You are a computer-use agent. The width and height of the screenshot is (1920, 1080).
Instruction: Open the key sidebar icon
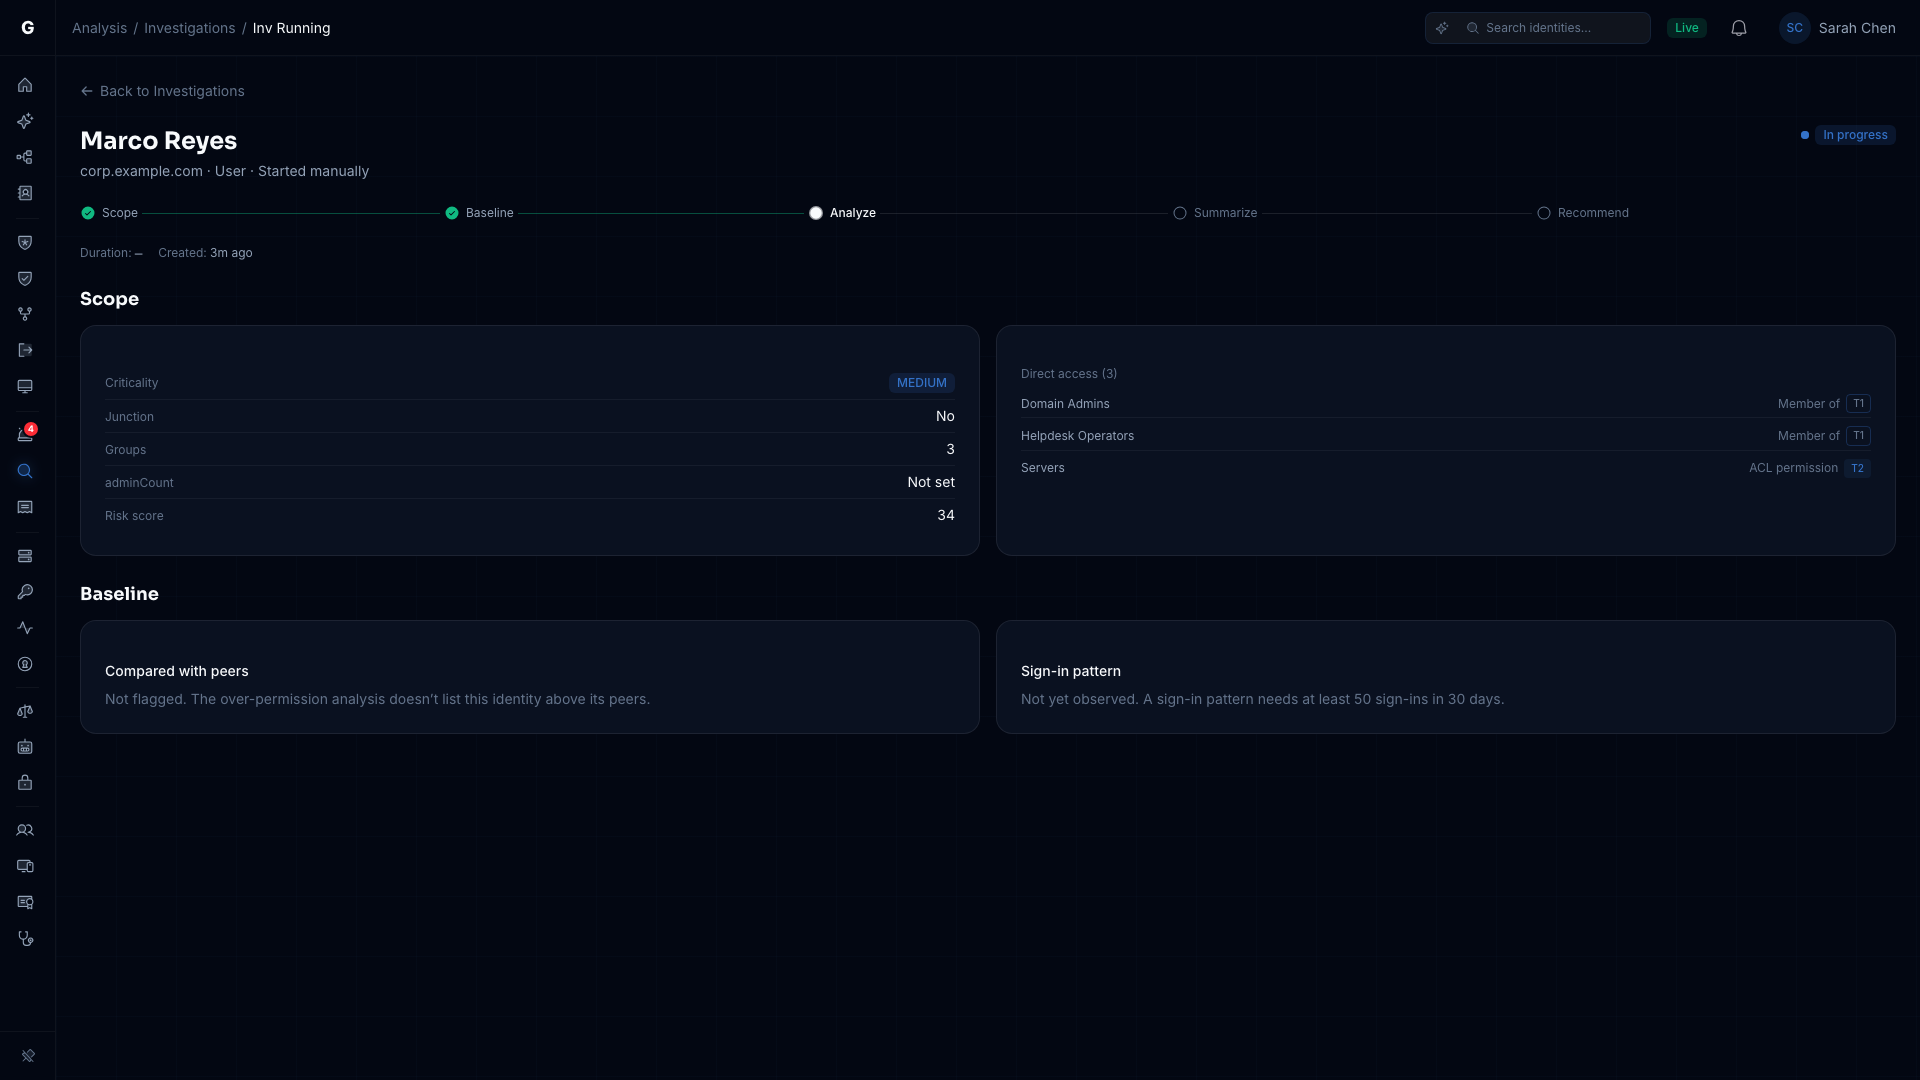(x=25, y=592)
